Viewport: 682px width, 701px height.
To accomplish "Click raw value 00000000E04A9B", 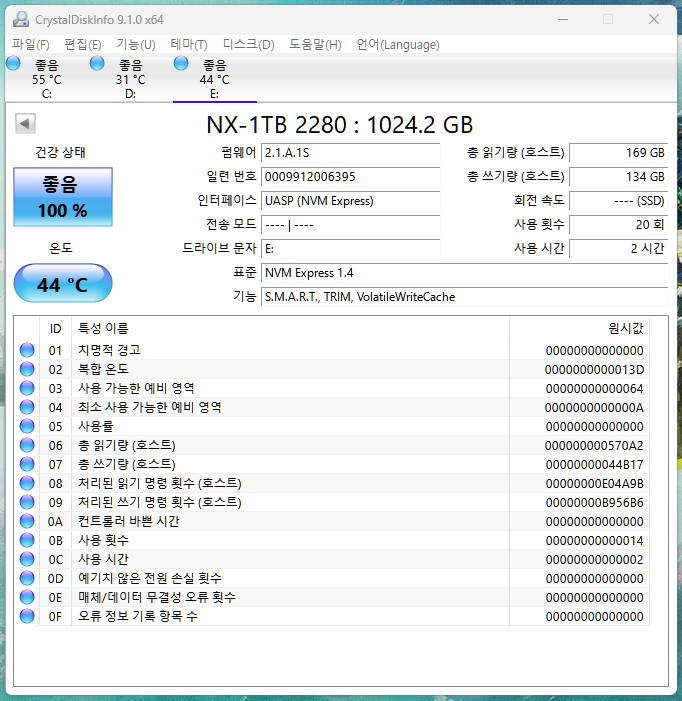I will [594, 484].
